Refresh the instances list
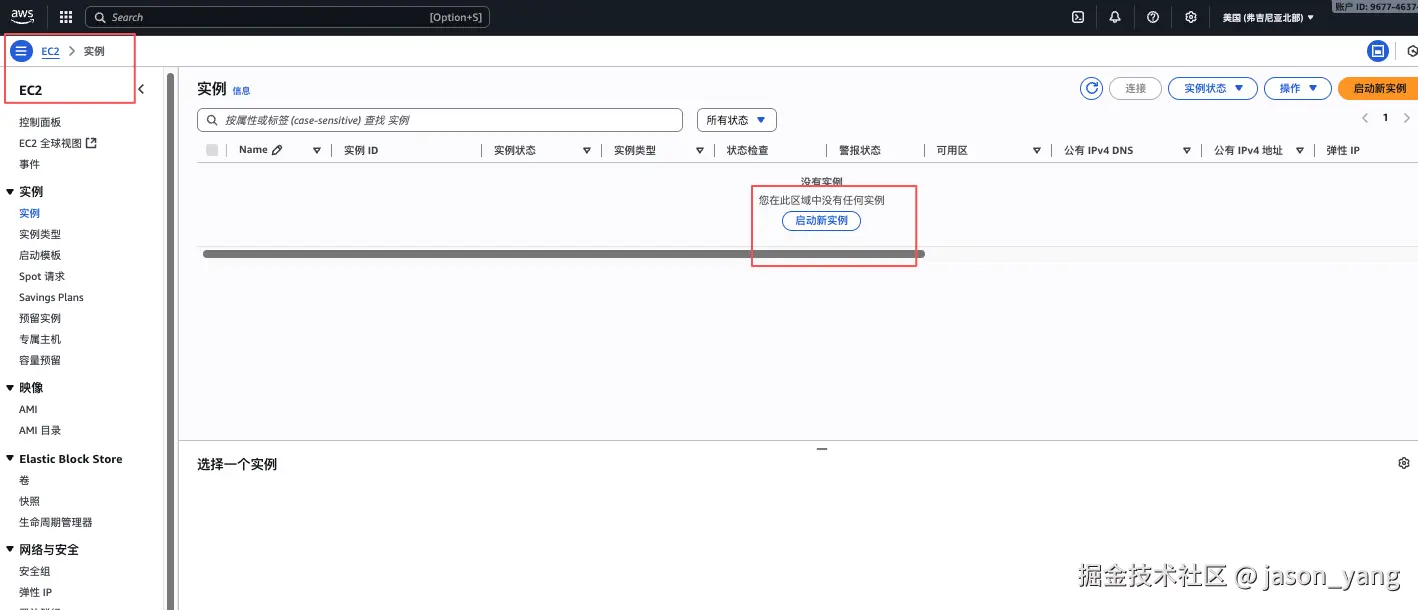The width and height of the screenshot is (1418, 610). (x=1091, y=88)
